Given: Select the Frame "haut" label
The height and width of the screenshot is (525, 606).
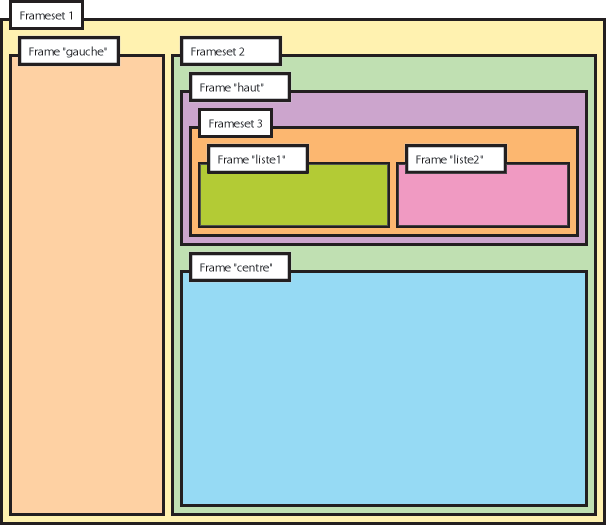Looking at the screenshot, I should click(x=239, y=88).
